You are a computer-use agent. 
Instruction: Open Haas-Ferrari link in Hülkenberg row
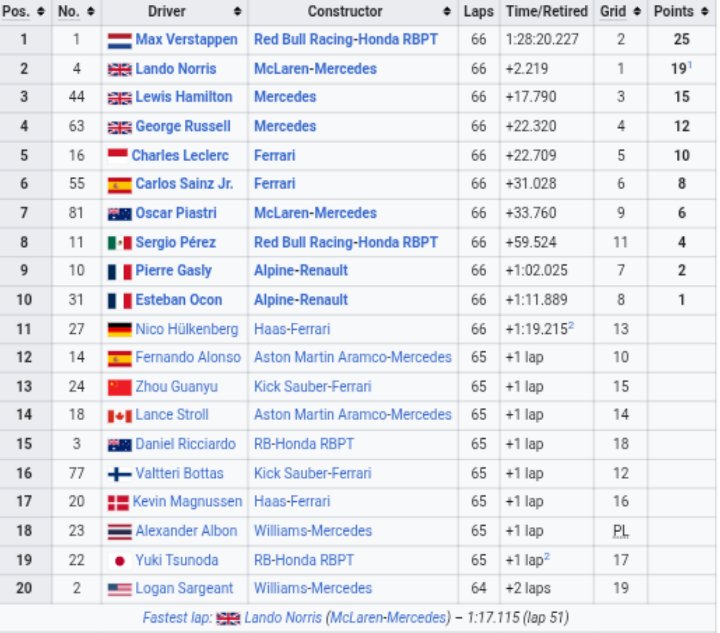(292, 329)
